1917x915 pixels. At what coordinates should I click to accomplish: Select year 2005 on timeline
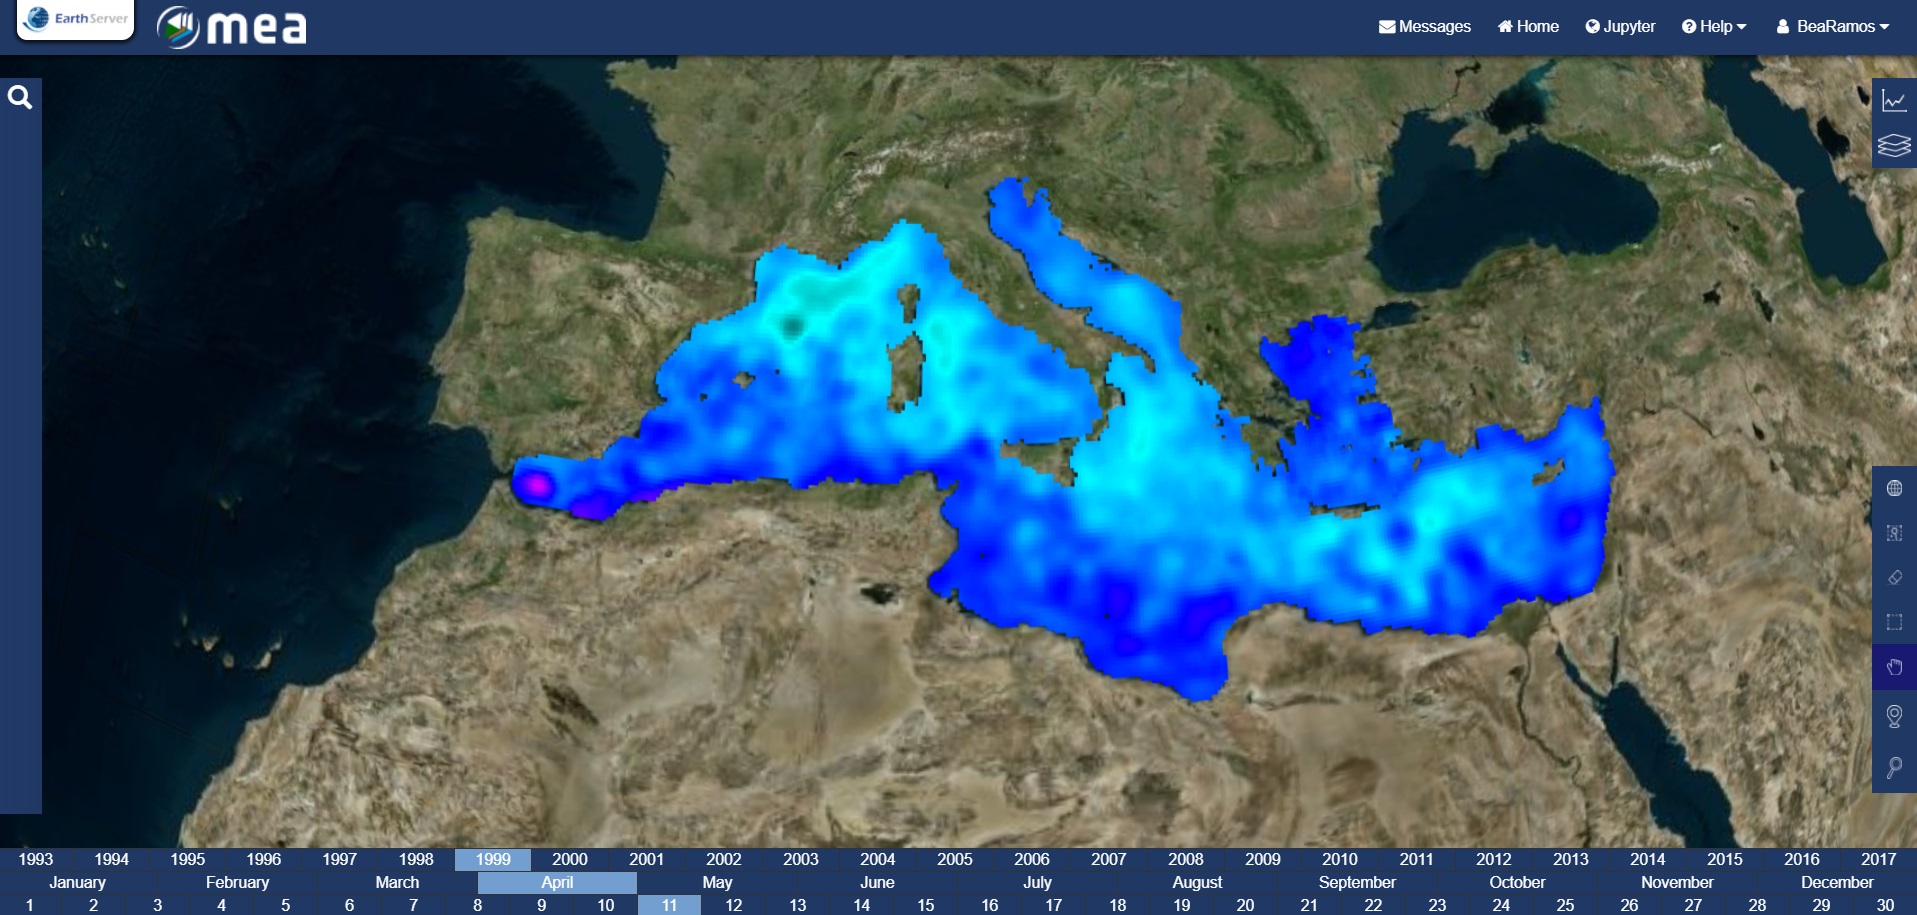click(955, 859)
